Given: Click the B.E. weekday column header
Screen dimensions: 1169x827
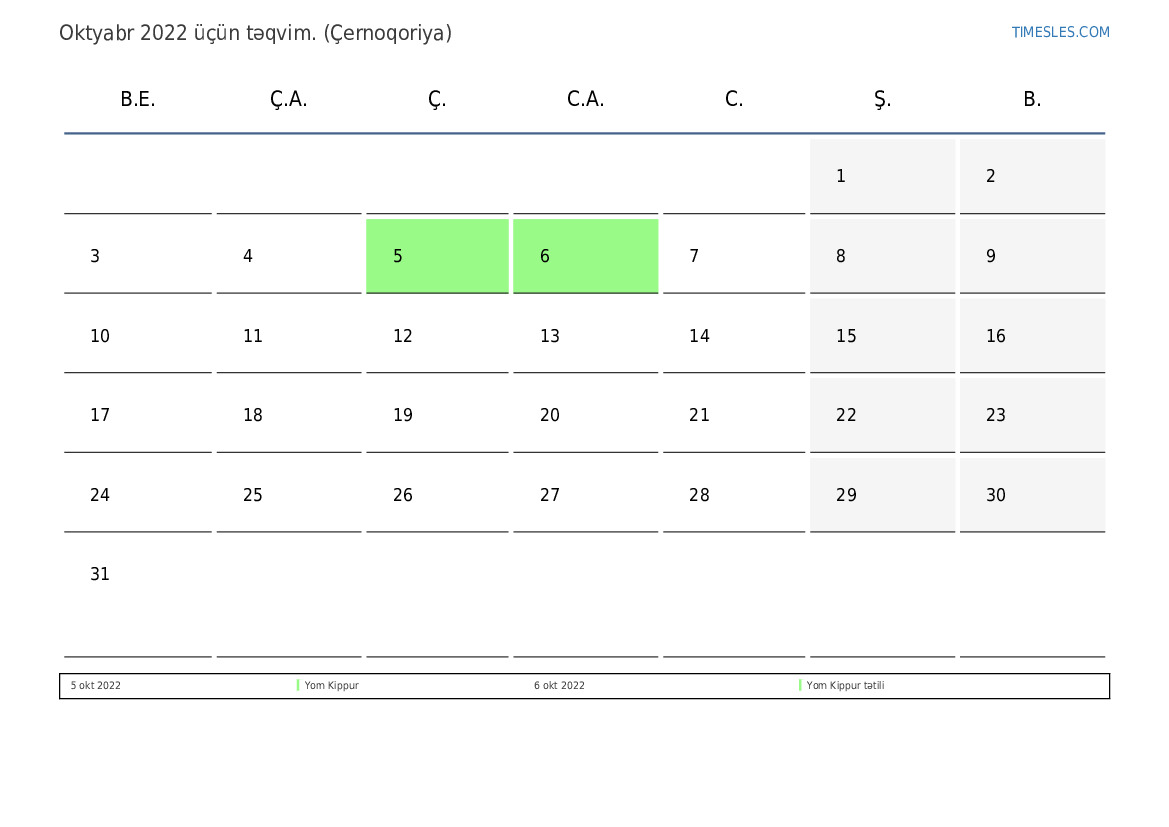Looking at the screenshot, I should pyautogui.click(x=138, y=99).
